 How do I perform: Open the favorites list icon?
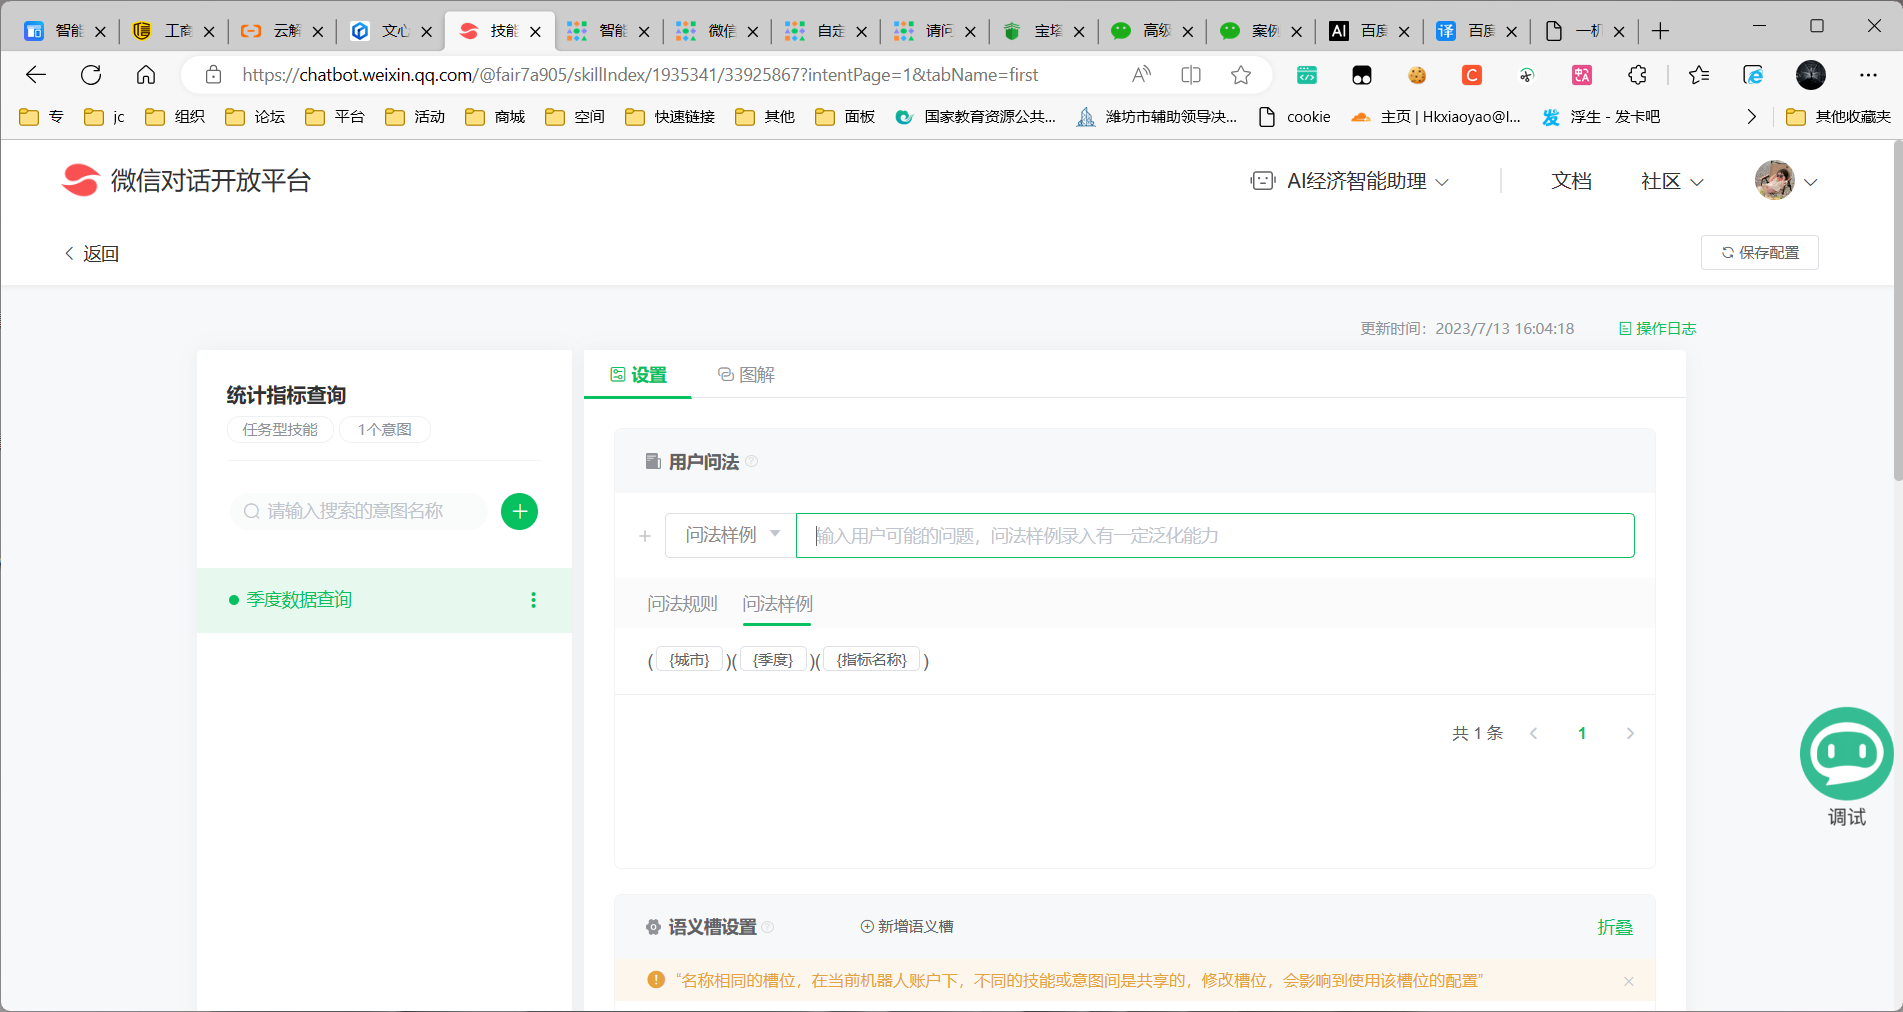click(1699, 75)
